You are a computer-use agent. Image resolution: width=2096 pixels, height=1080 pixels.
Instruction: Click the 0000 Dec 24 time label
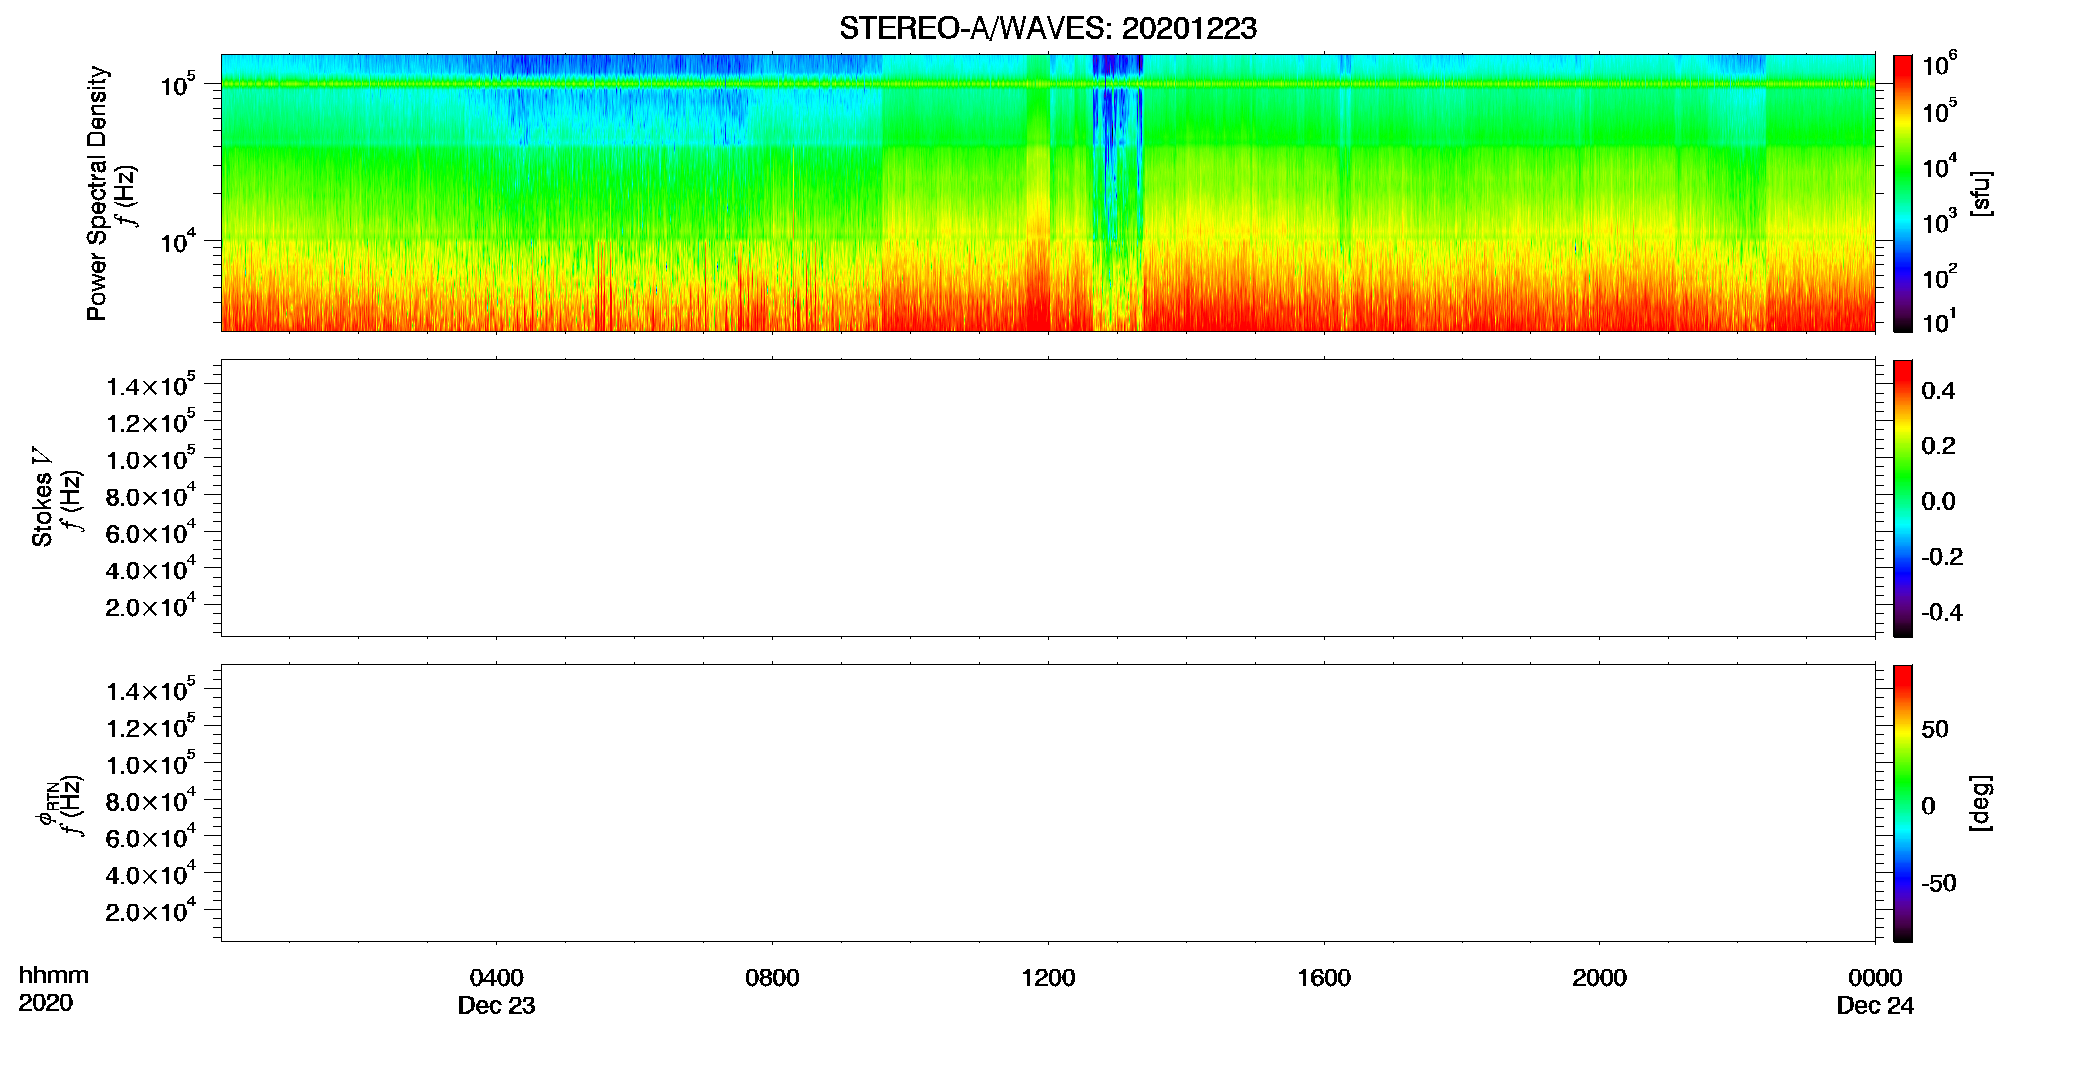click(1875, 991)
